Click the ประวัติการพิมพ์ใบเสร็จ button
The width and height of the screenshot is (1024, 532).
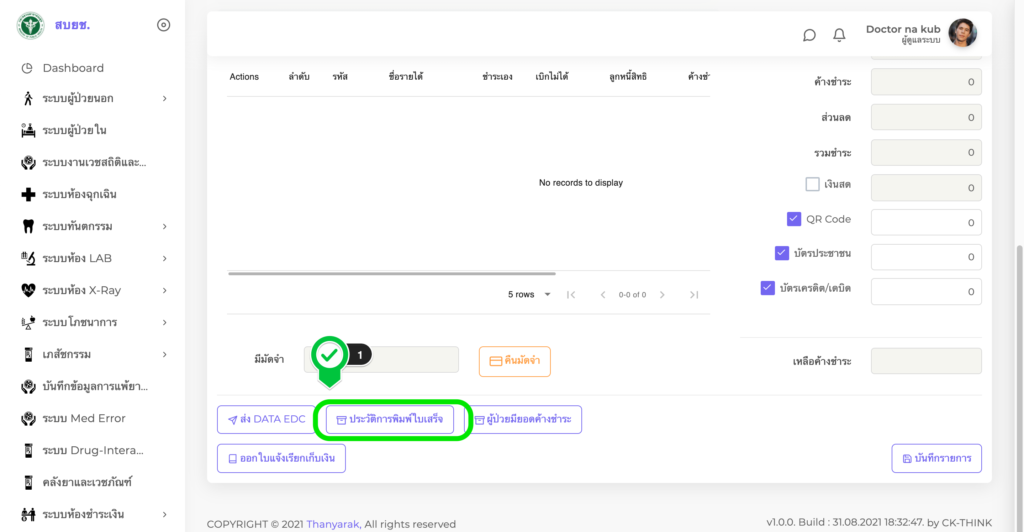tap(390, 419)
